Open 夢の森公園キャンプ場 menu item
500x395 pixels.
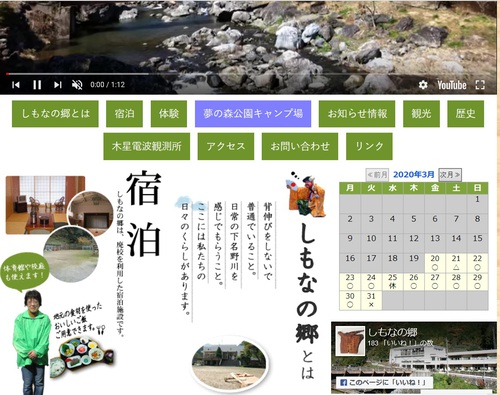[253, 114]
